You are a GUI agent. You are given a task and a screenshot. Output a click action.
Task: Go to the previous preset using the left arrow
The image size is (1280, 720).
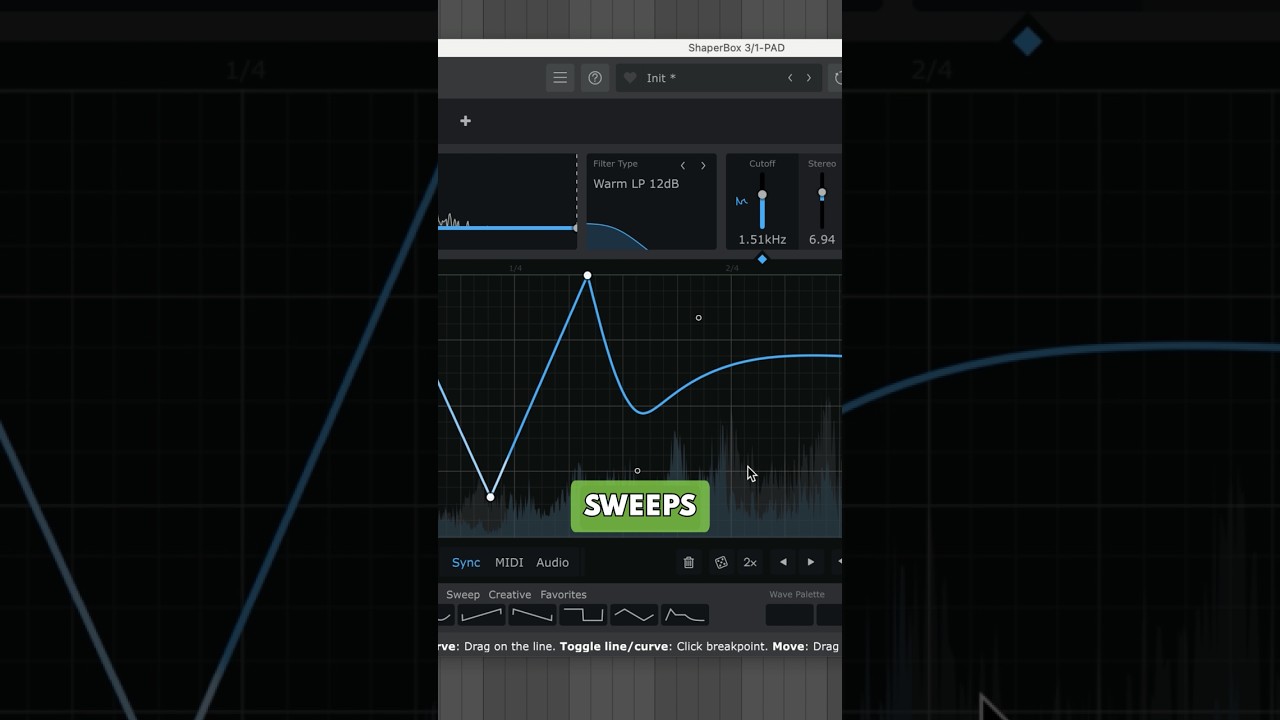click(790, 78)
